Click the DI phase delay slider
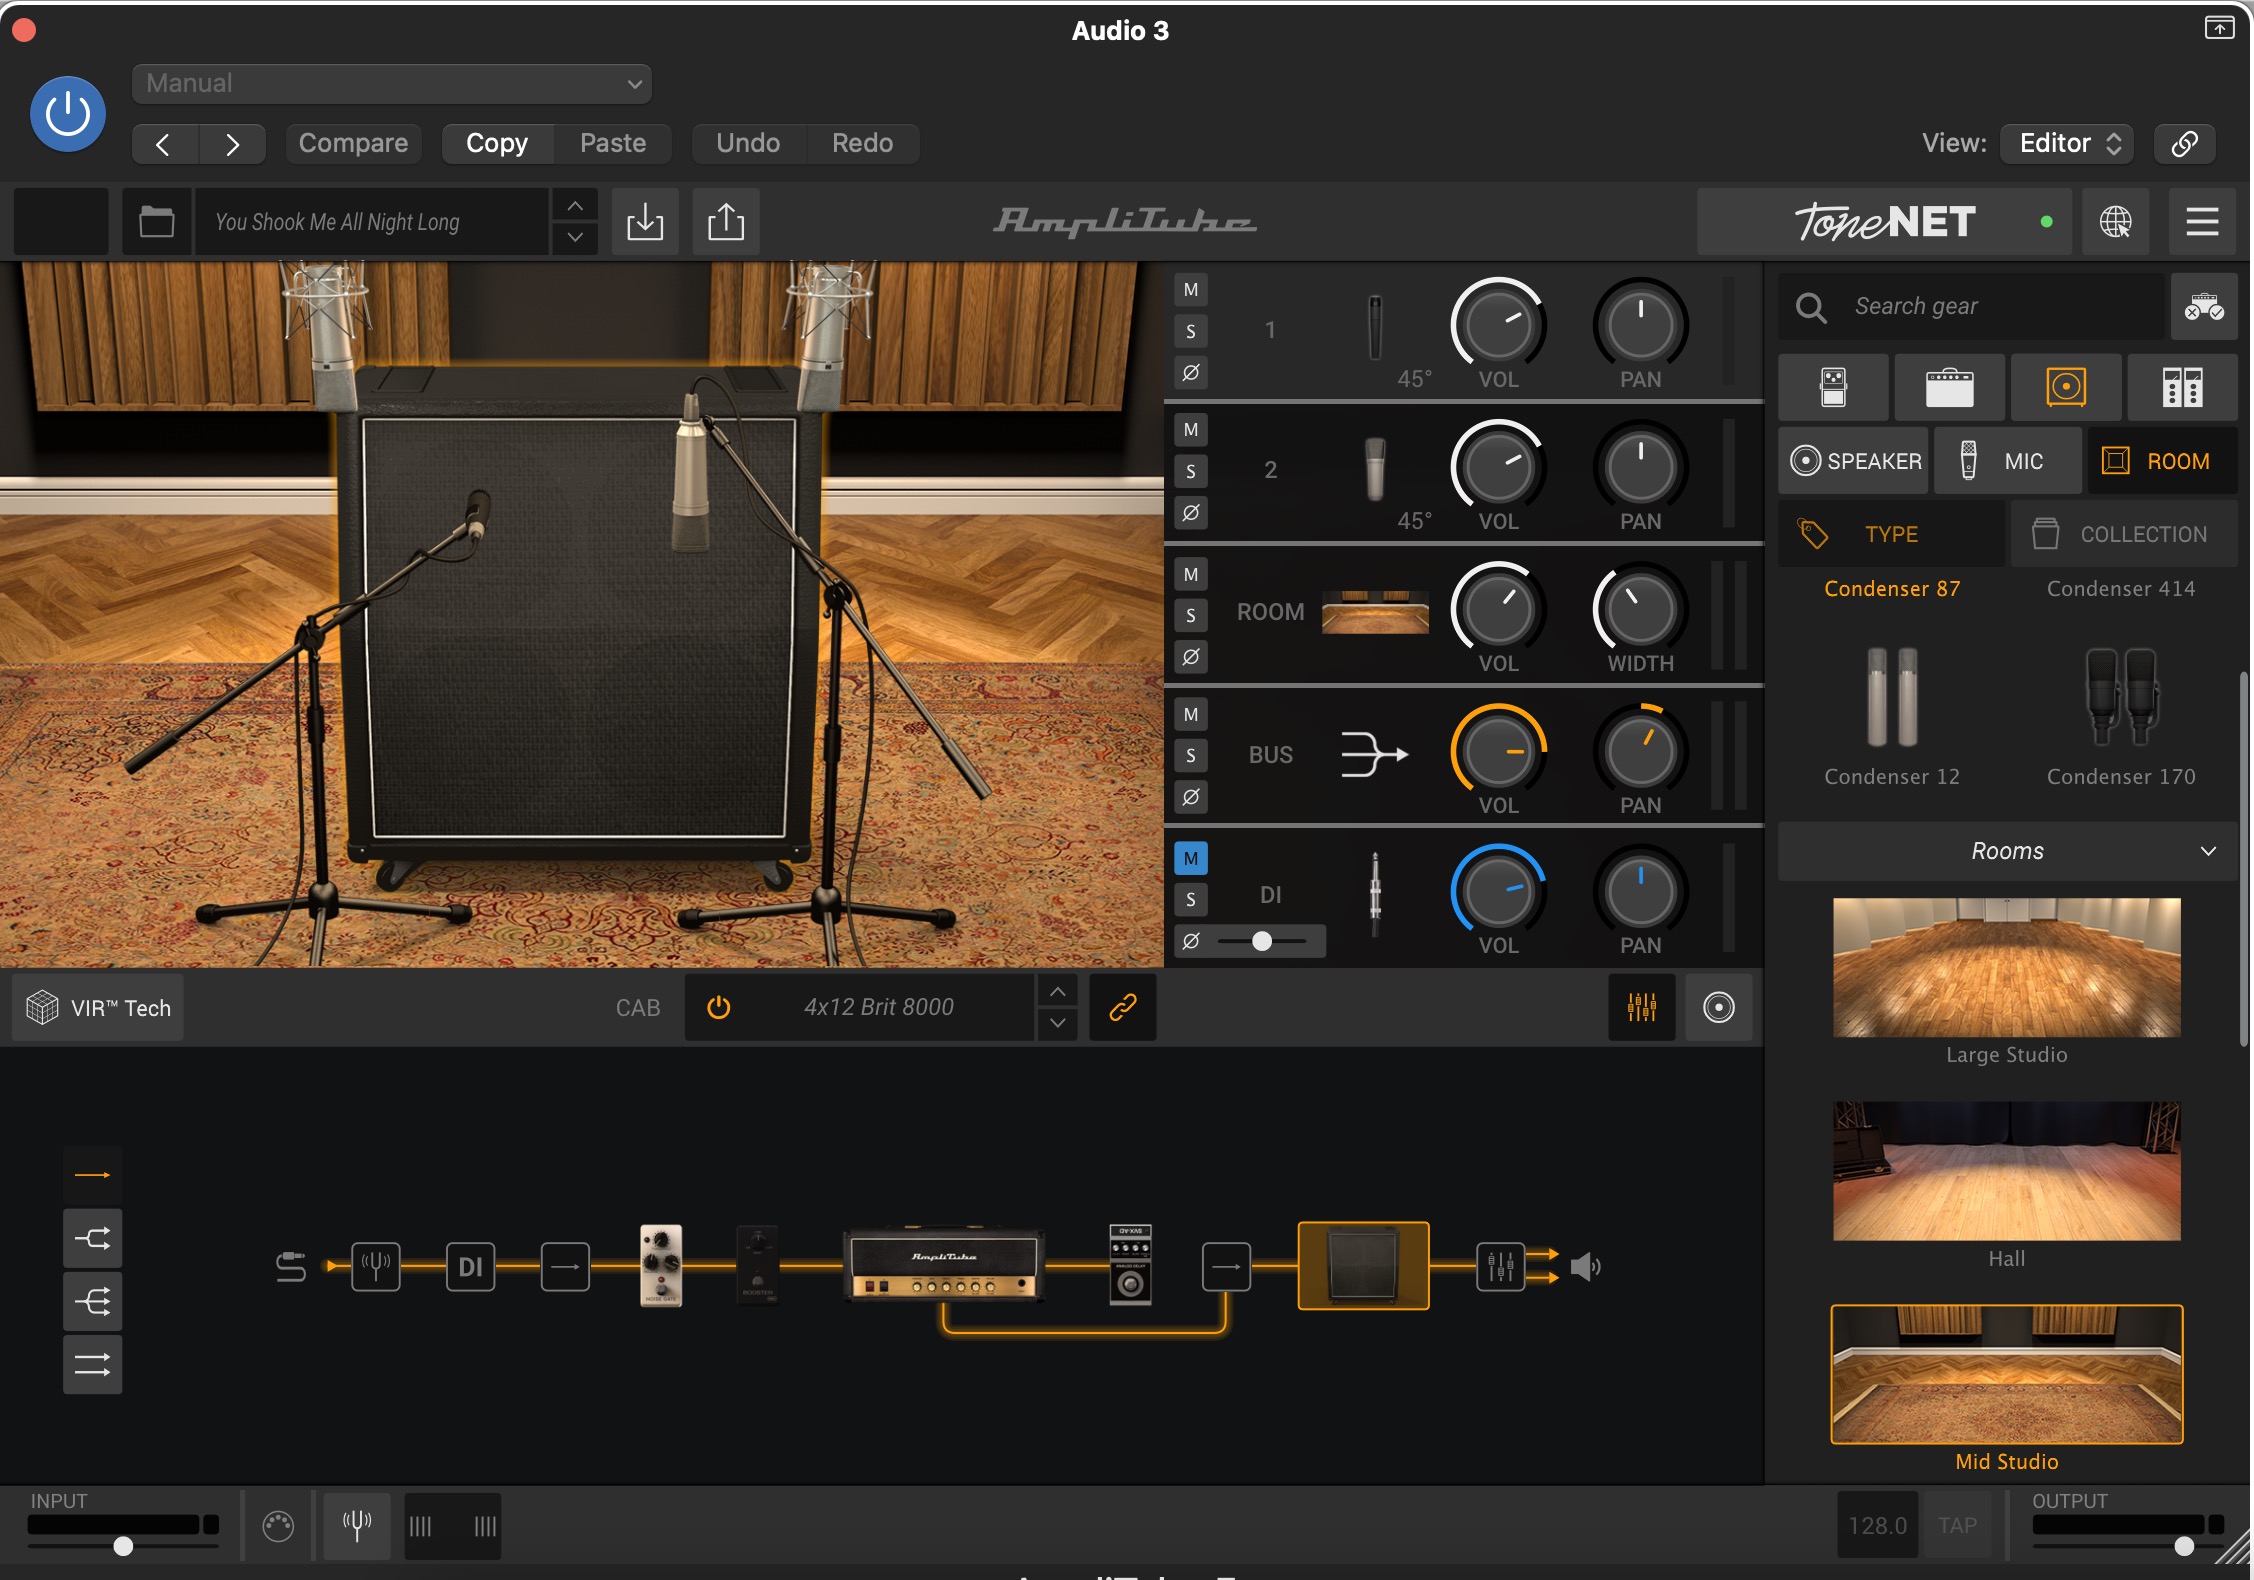This screenshot has height=1580, width=2254. 1262,941
